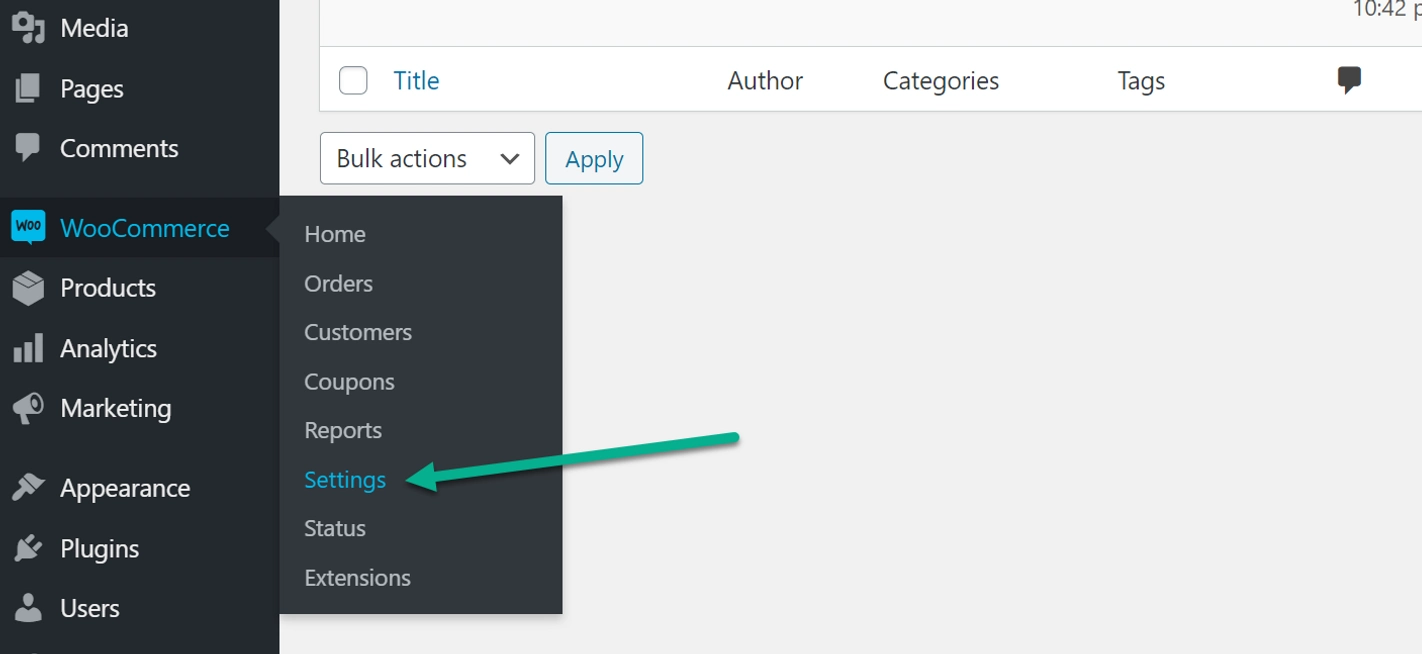Viewport: 1422px width, 654px height.
Task: Click the Comments speech bubble icon
Action: coord(28,148)
